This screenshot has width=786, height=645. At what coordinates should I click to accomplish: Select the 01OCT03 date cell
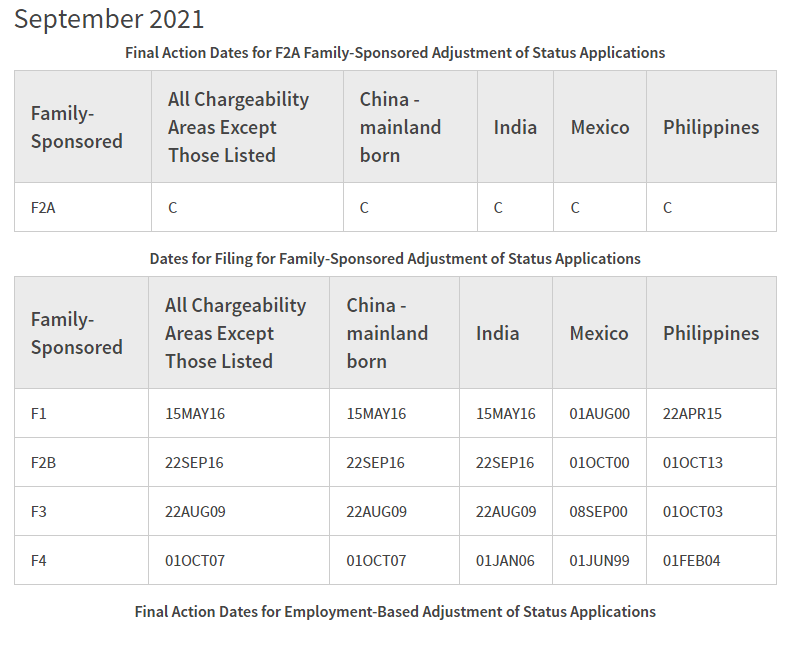[692, 512]
